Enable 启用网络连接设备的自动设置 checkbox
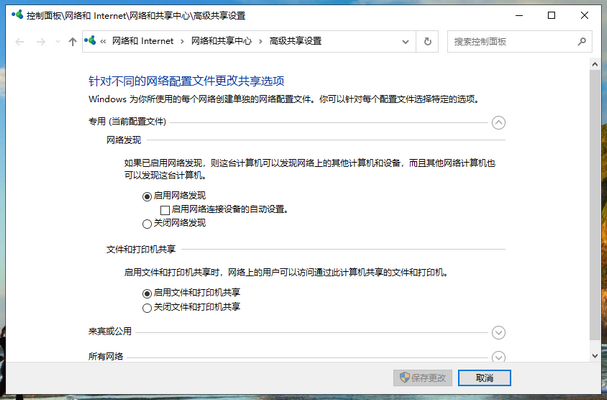 click(x=166, y=210)
